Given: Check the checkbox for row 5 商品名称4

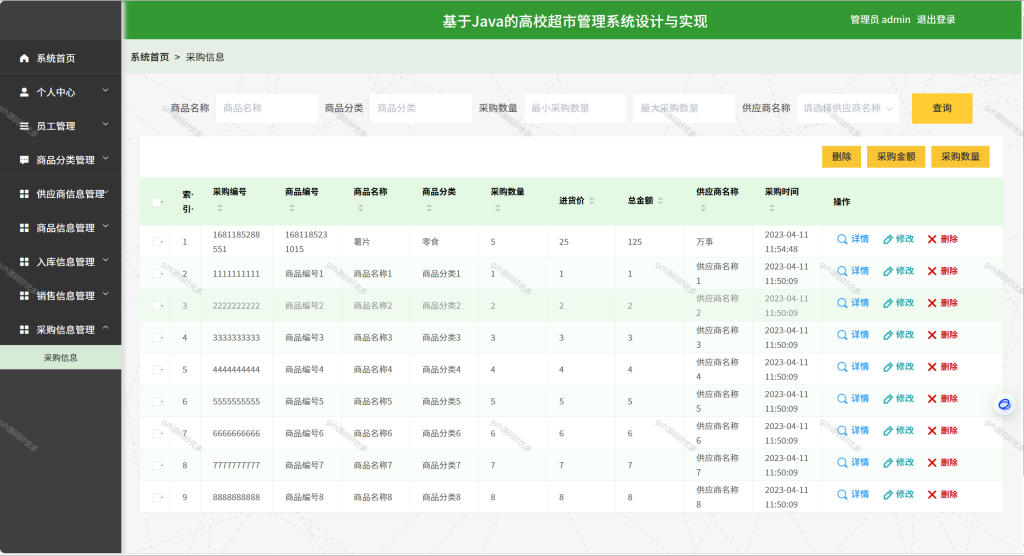Looking at the screenshot, I should pos(157,370).
